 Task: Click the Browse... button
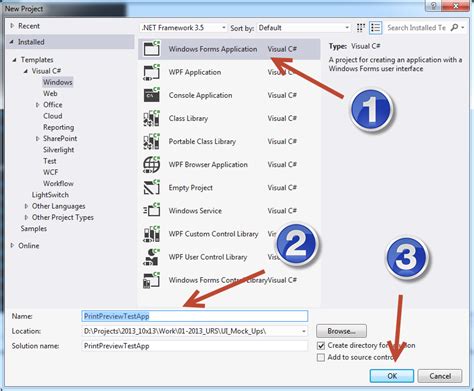(x=341, y=331)
